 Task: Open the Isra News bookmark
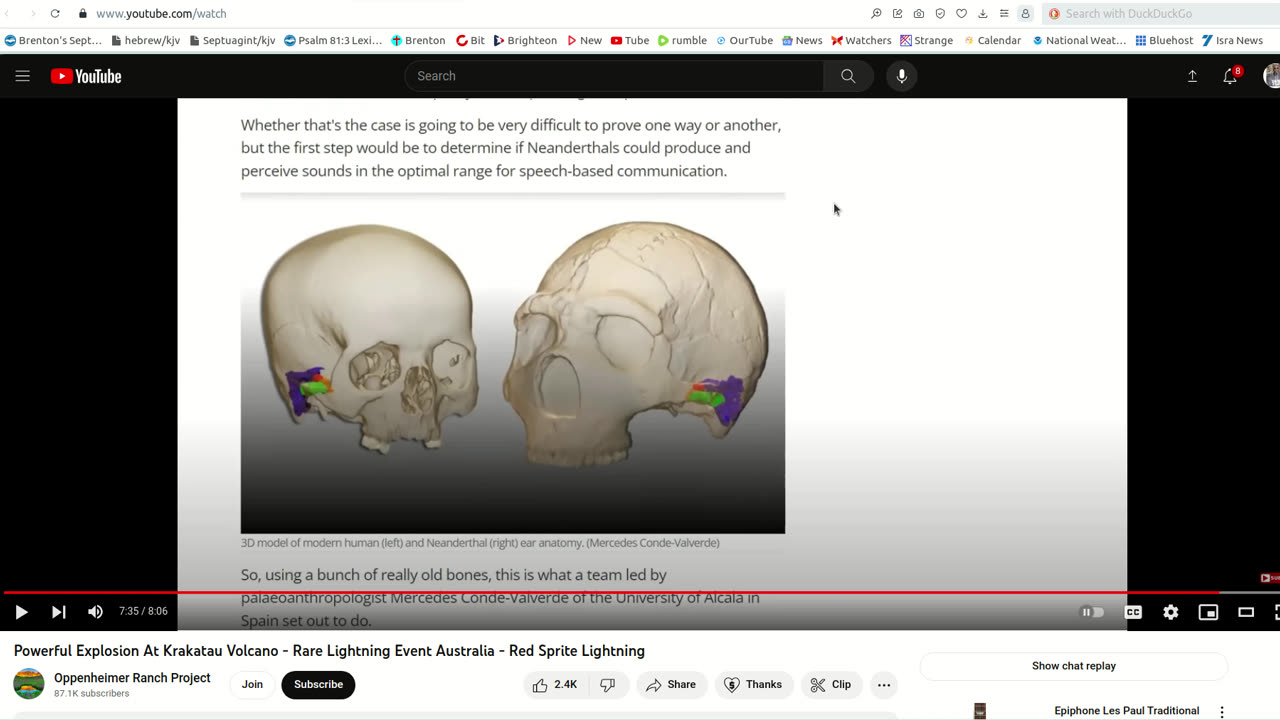point(1232,41)
